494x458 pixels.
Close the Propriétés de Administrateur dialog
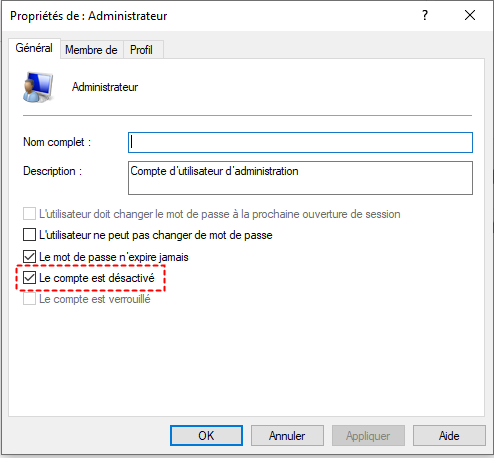pos(470,15)
